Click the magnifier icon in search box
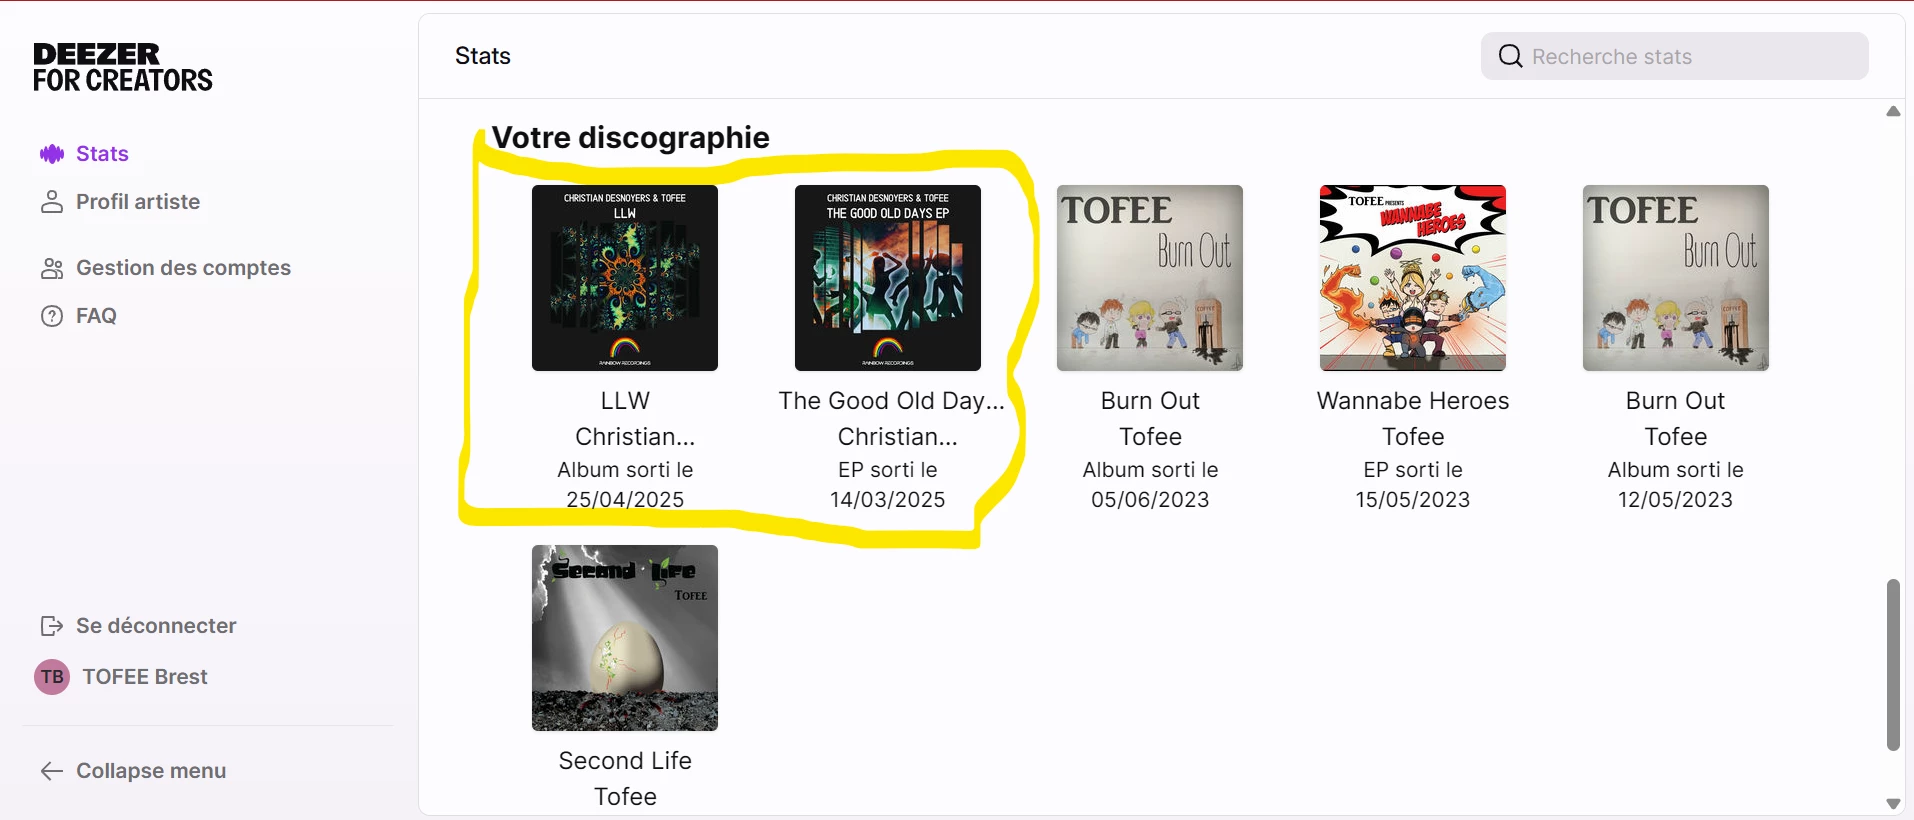Screen dimensions: 1914x820 1510,56
